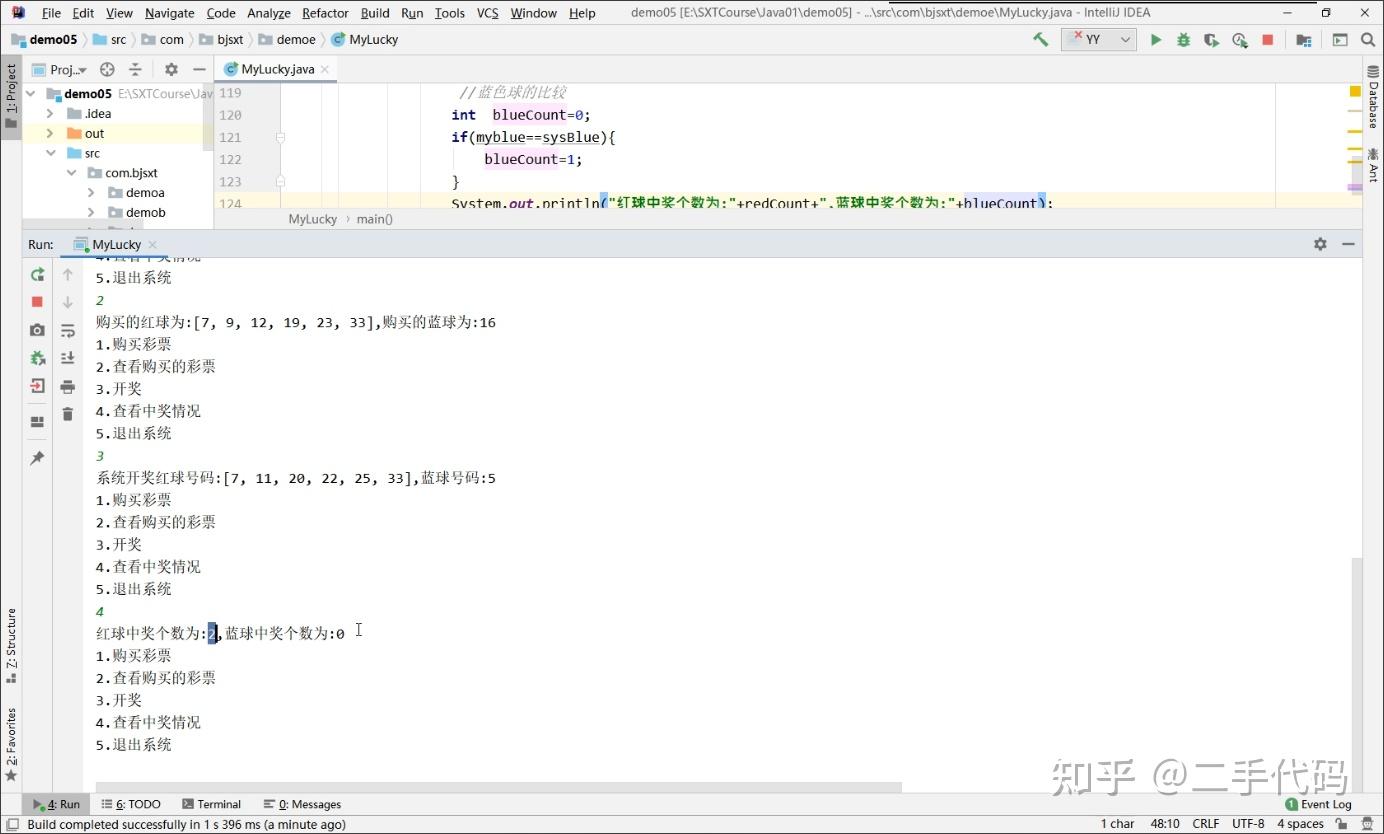Dump threads with the camera icon
The image size is (1384, 834).
(x=37, y=330)
